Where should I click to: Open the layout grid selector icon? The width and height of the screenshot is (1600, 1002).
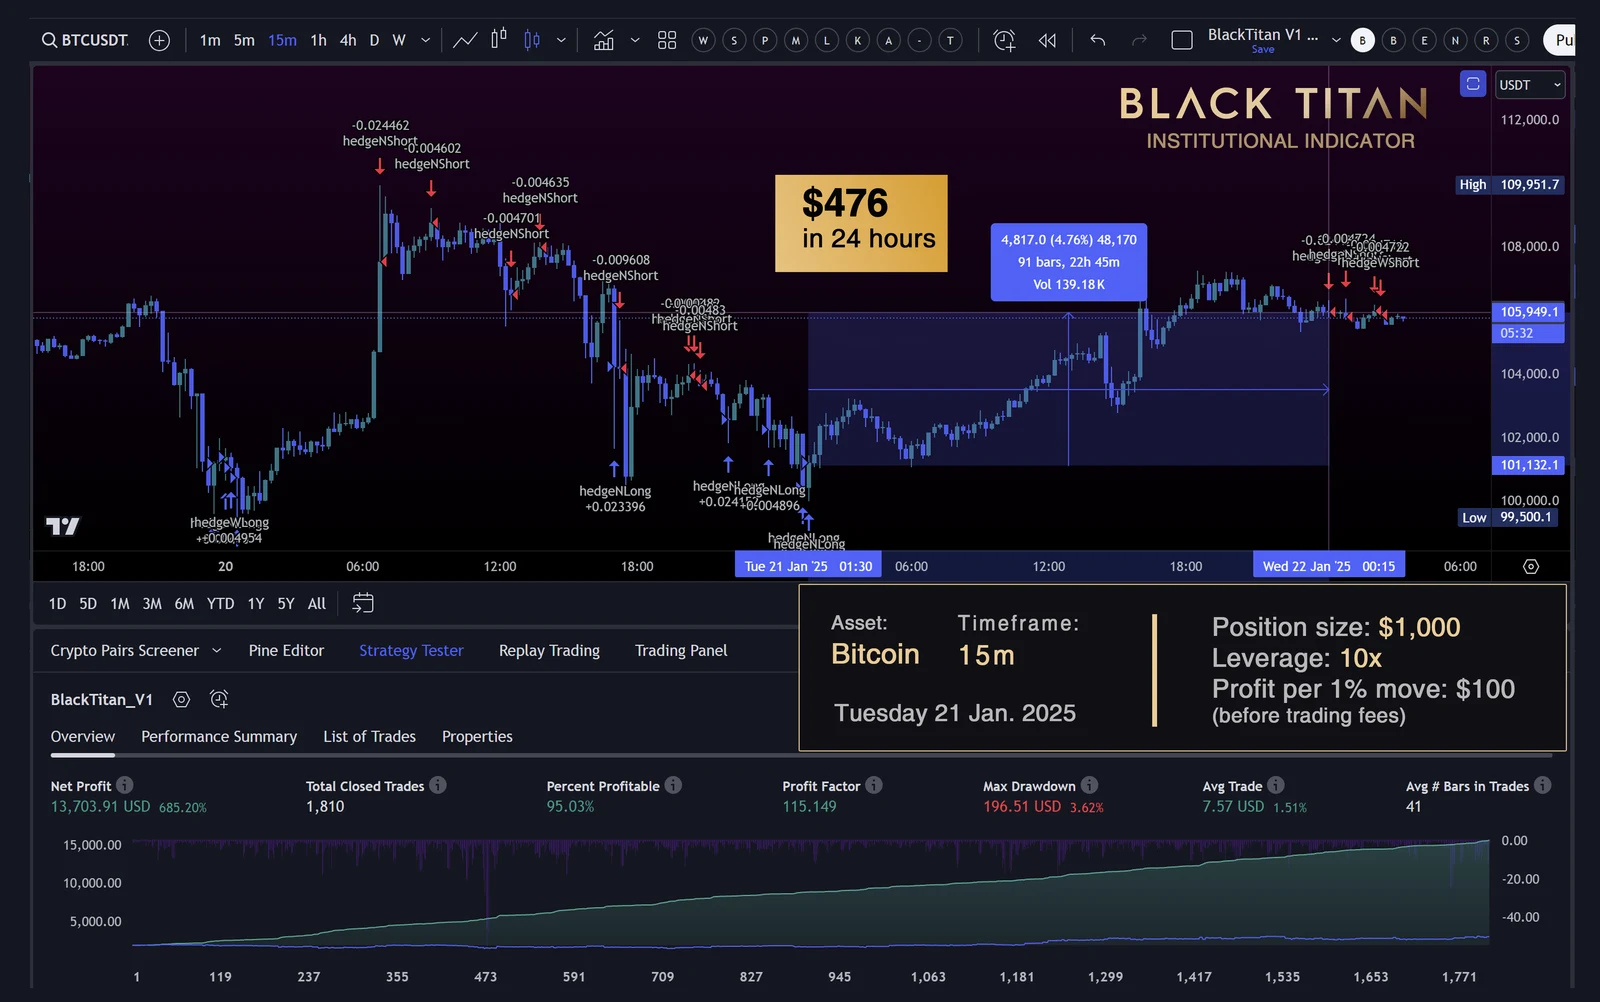point(667,40)
